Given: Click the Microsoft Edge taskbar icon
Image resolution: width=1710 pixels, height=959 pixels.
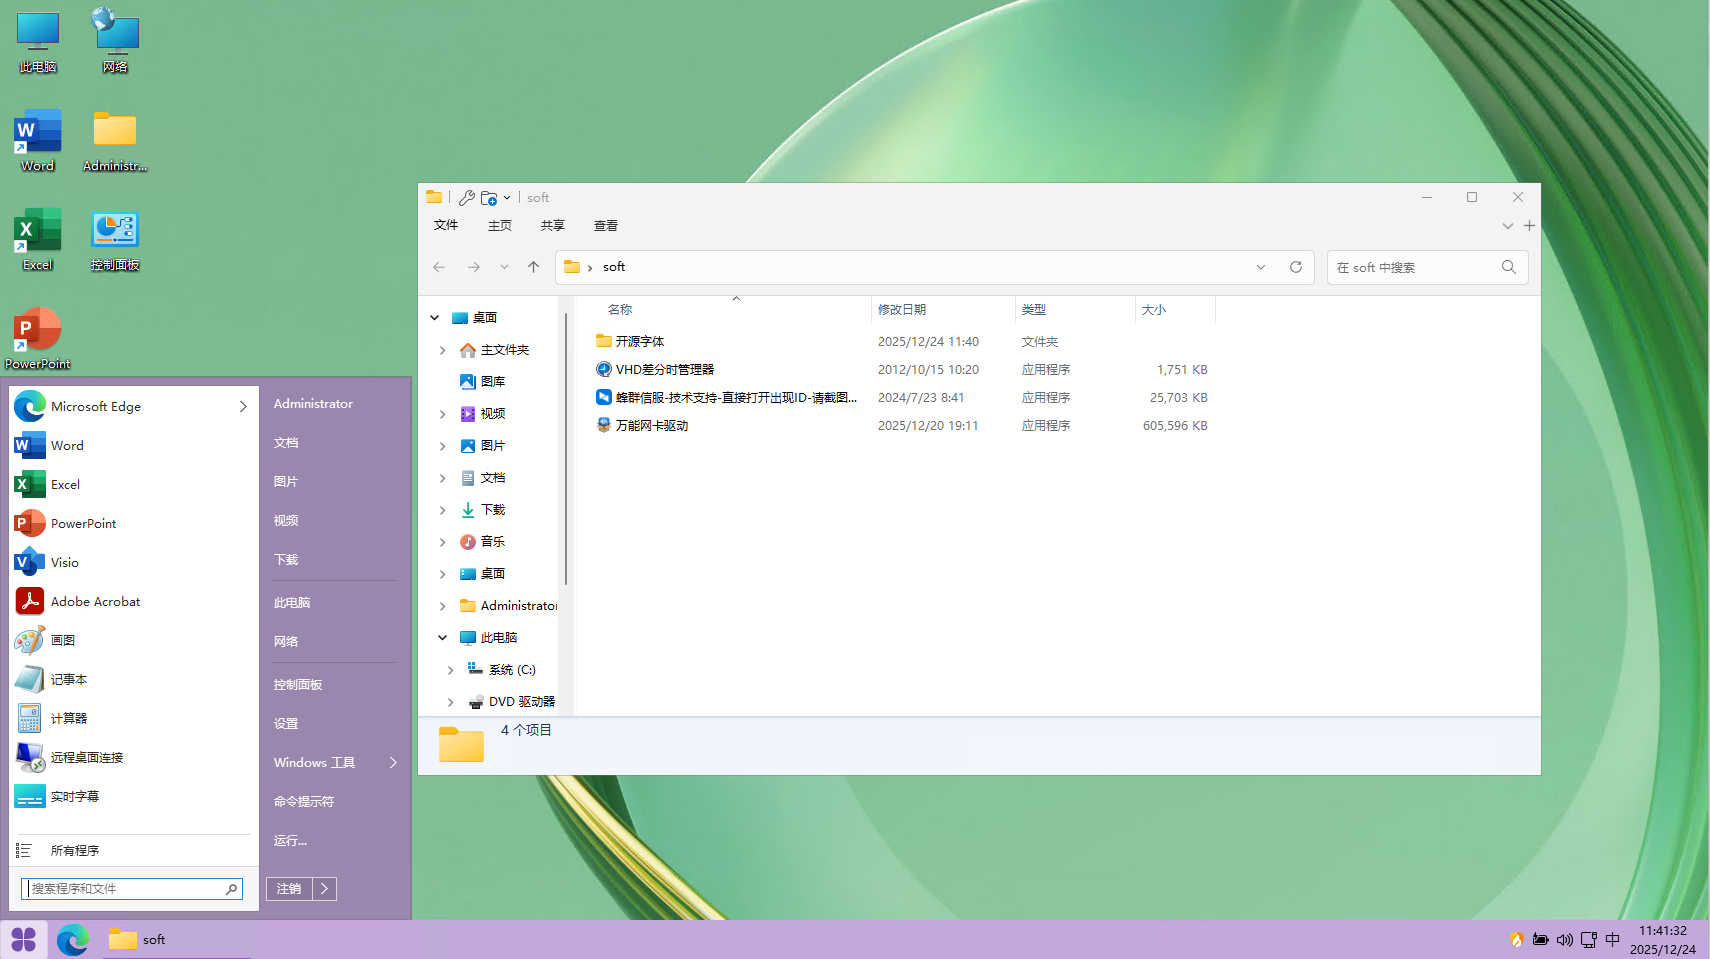Looking at the screenshot, I should coord(73,940).
